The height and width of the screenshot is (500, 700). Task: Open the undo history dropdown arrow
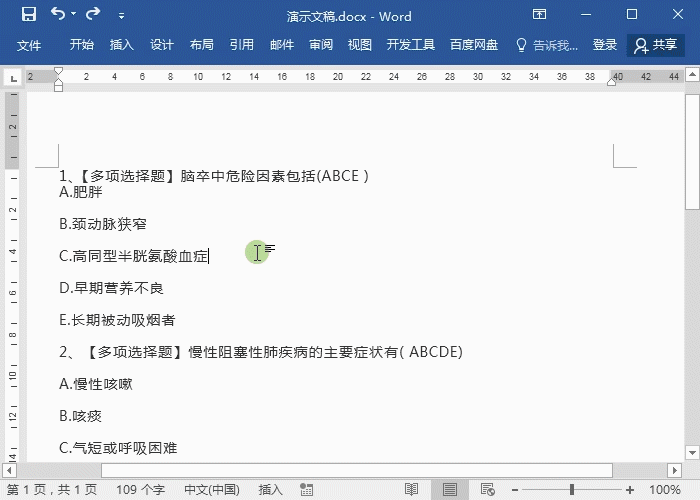click(x=74, y=14)
